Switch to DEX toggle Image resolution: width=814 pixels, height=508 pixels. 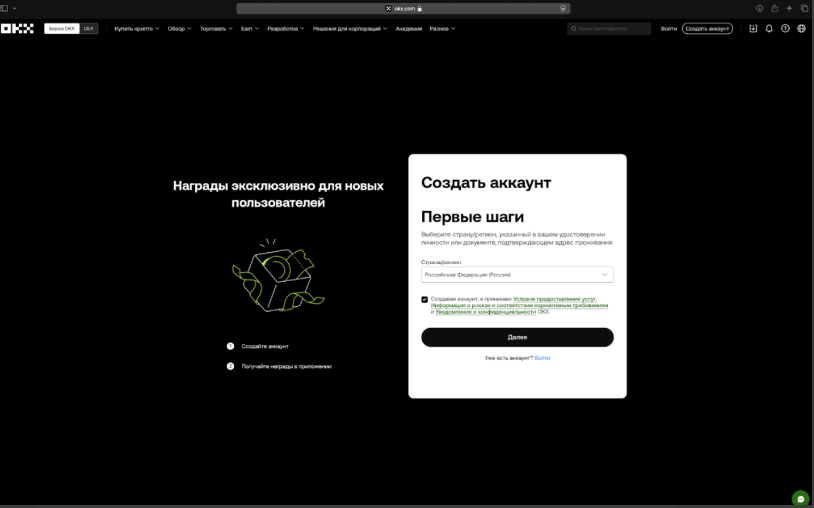pos(89,29)
